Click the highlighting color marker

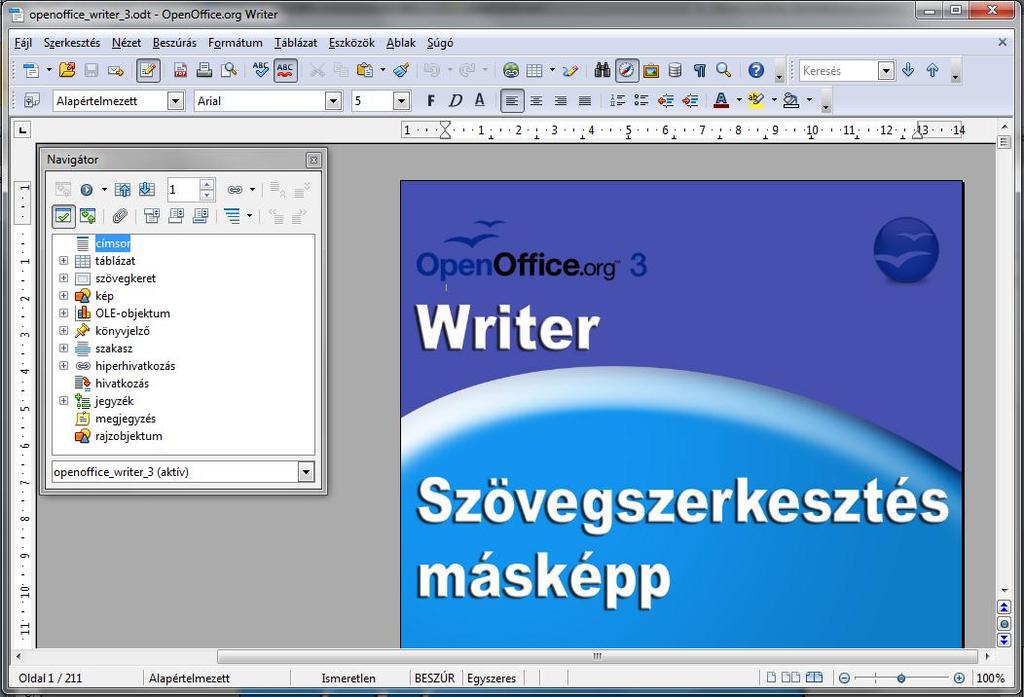click(756, 101)
